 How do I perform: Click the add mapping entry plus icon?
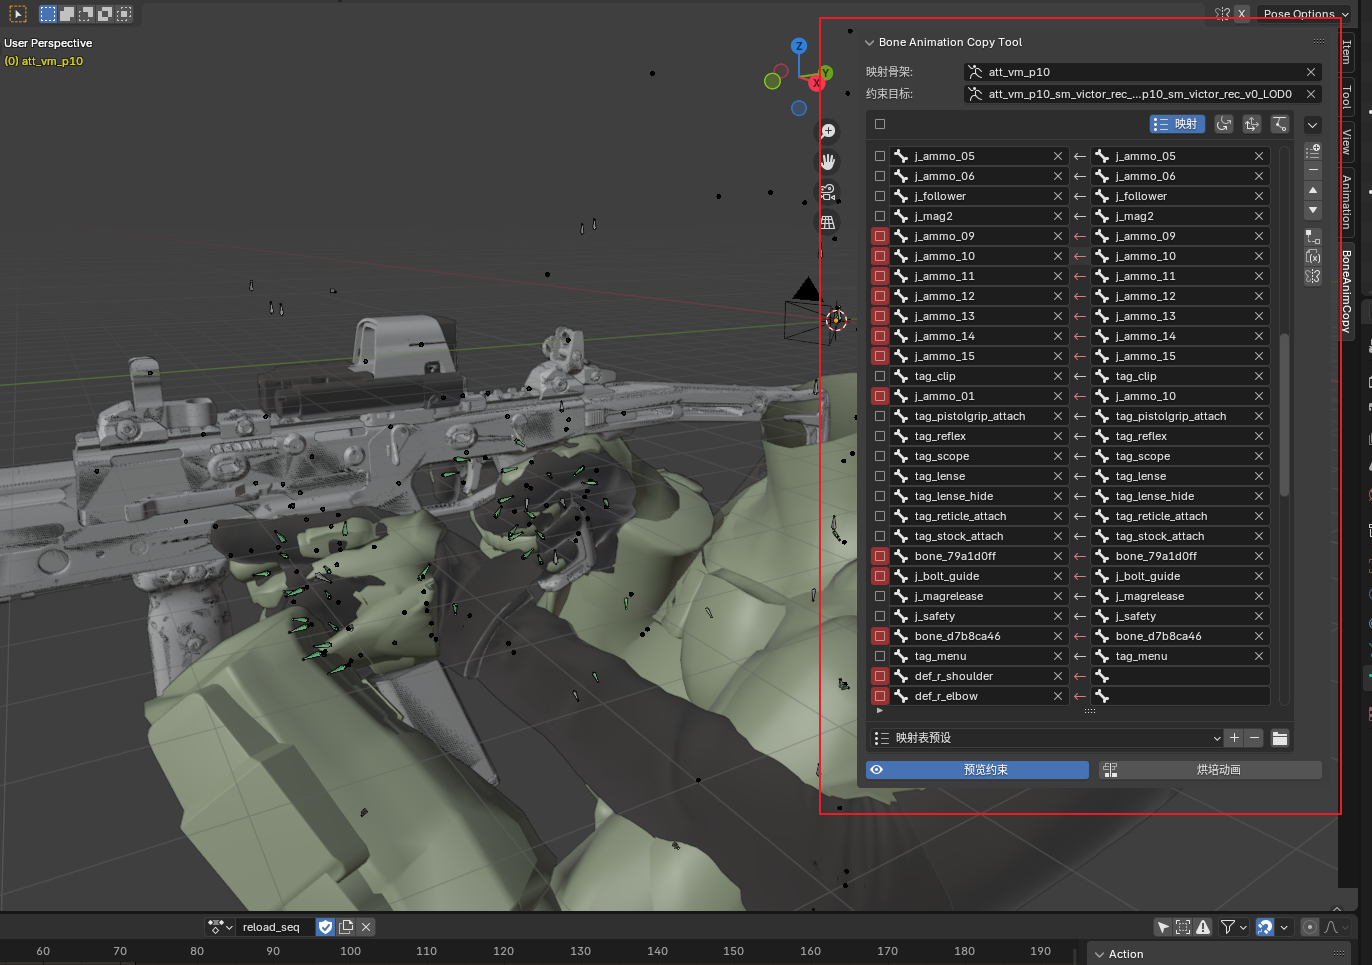[x=1312, y=152]
